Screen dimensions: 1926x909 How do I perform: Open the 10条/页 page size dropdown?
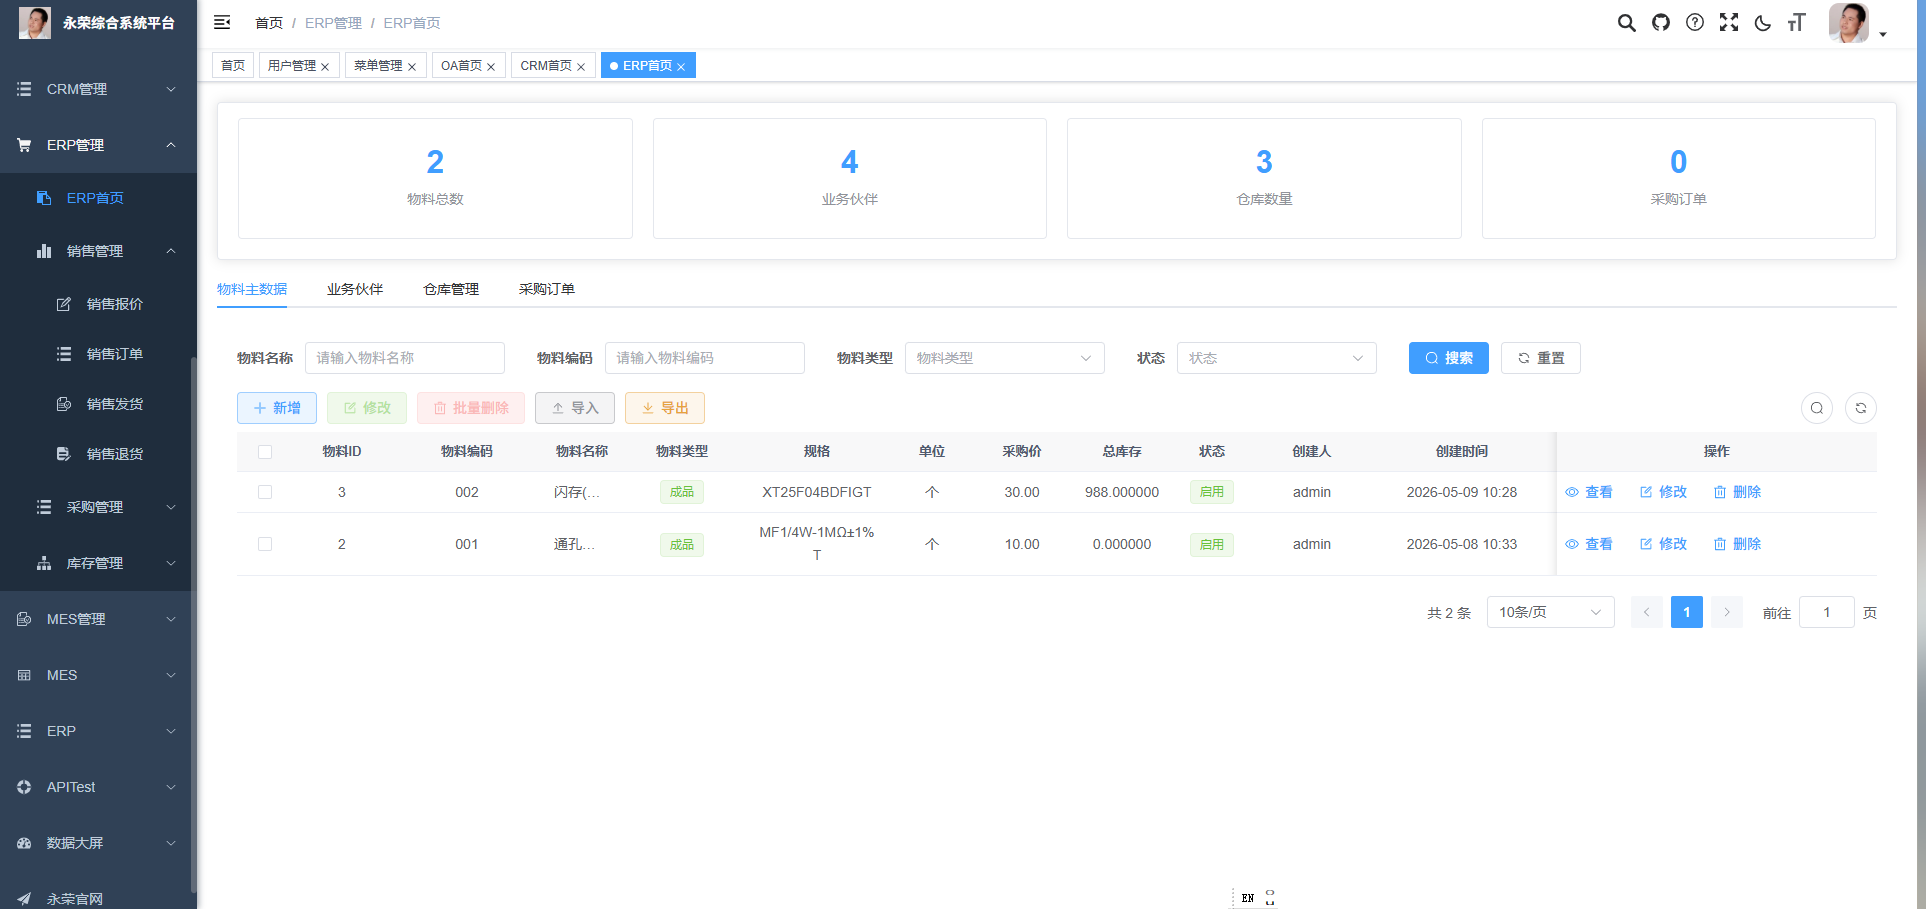click(x=1551, y=612)
